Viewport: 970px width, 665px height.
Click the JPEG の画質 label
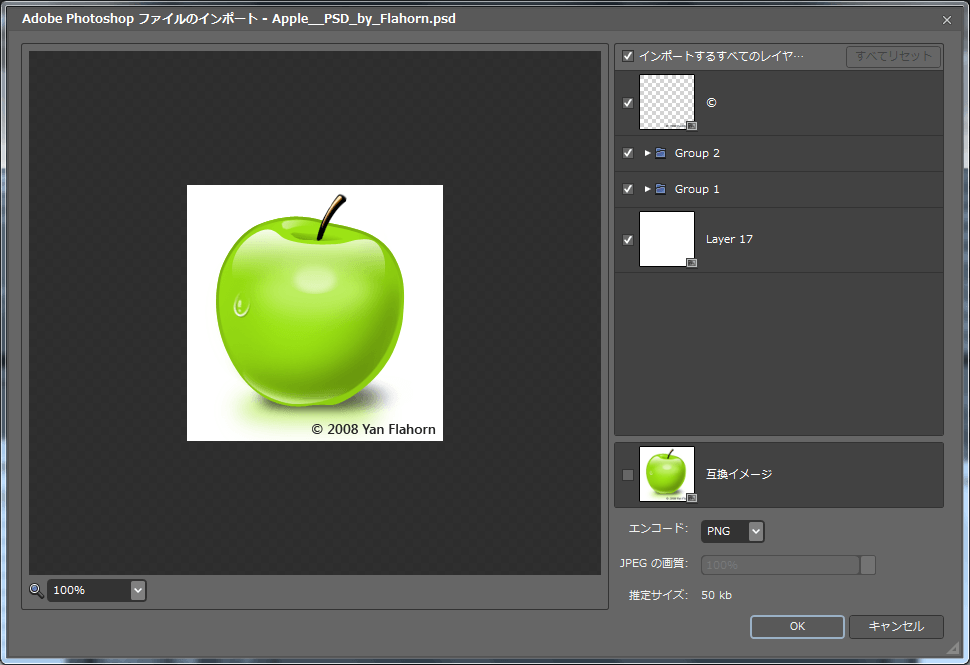click(654, 563)
